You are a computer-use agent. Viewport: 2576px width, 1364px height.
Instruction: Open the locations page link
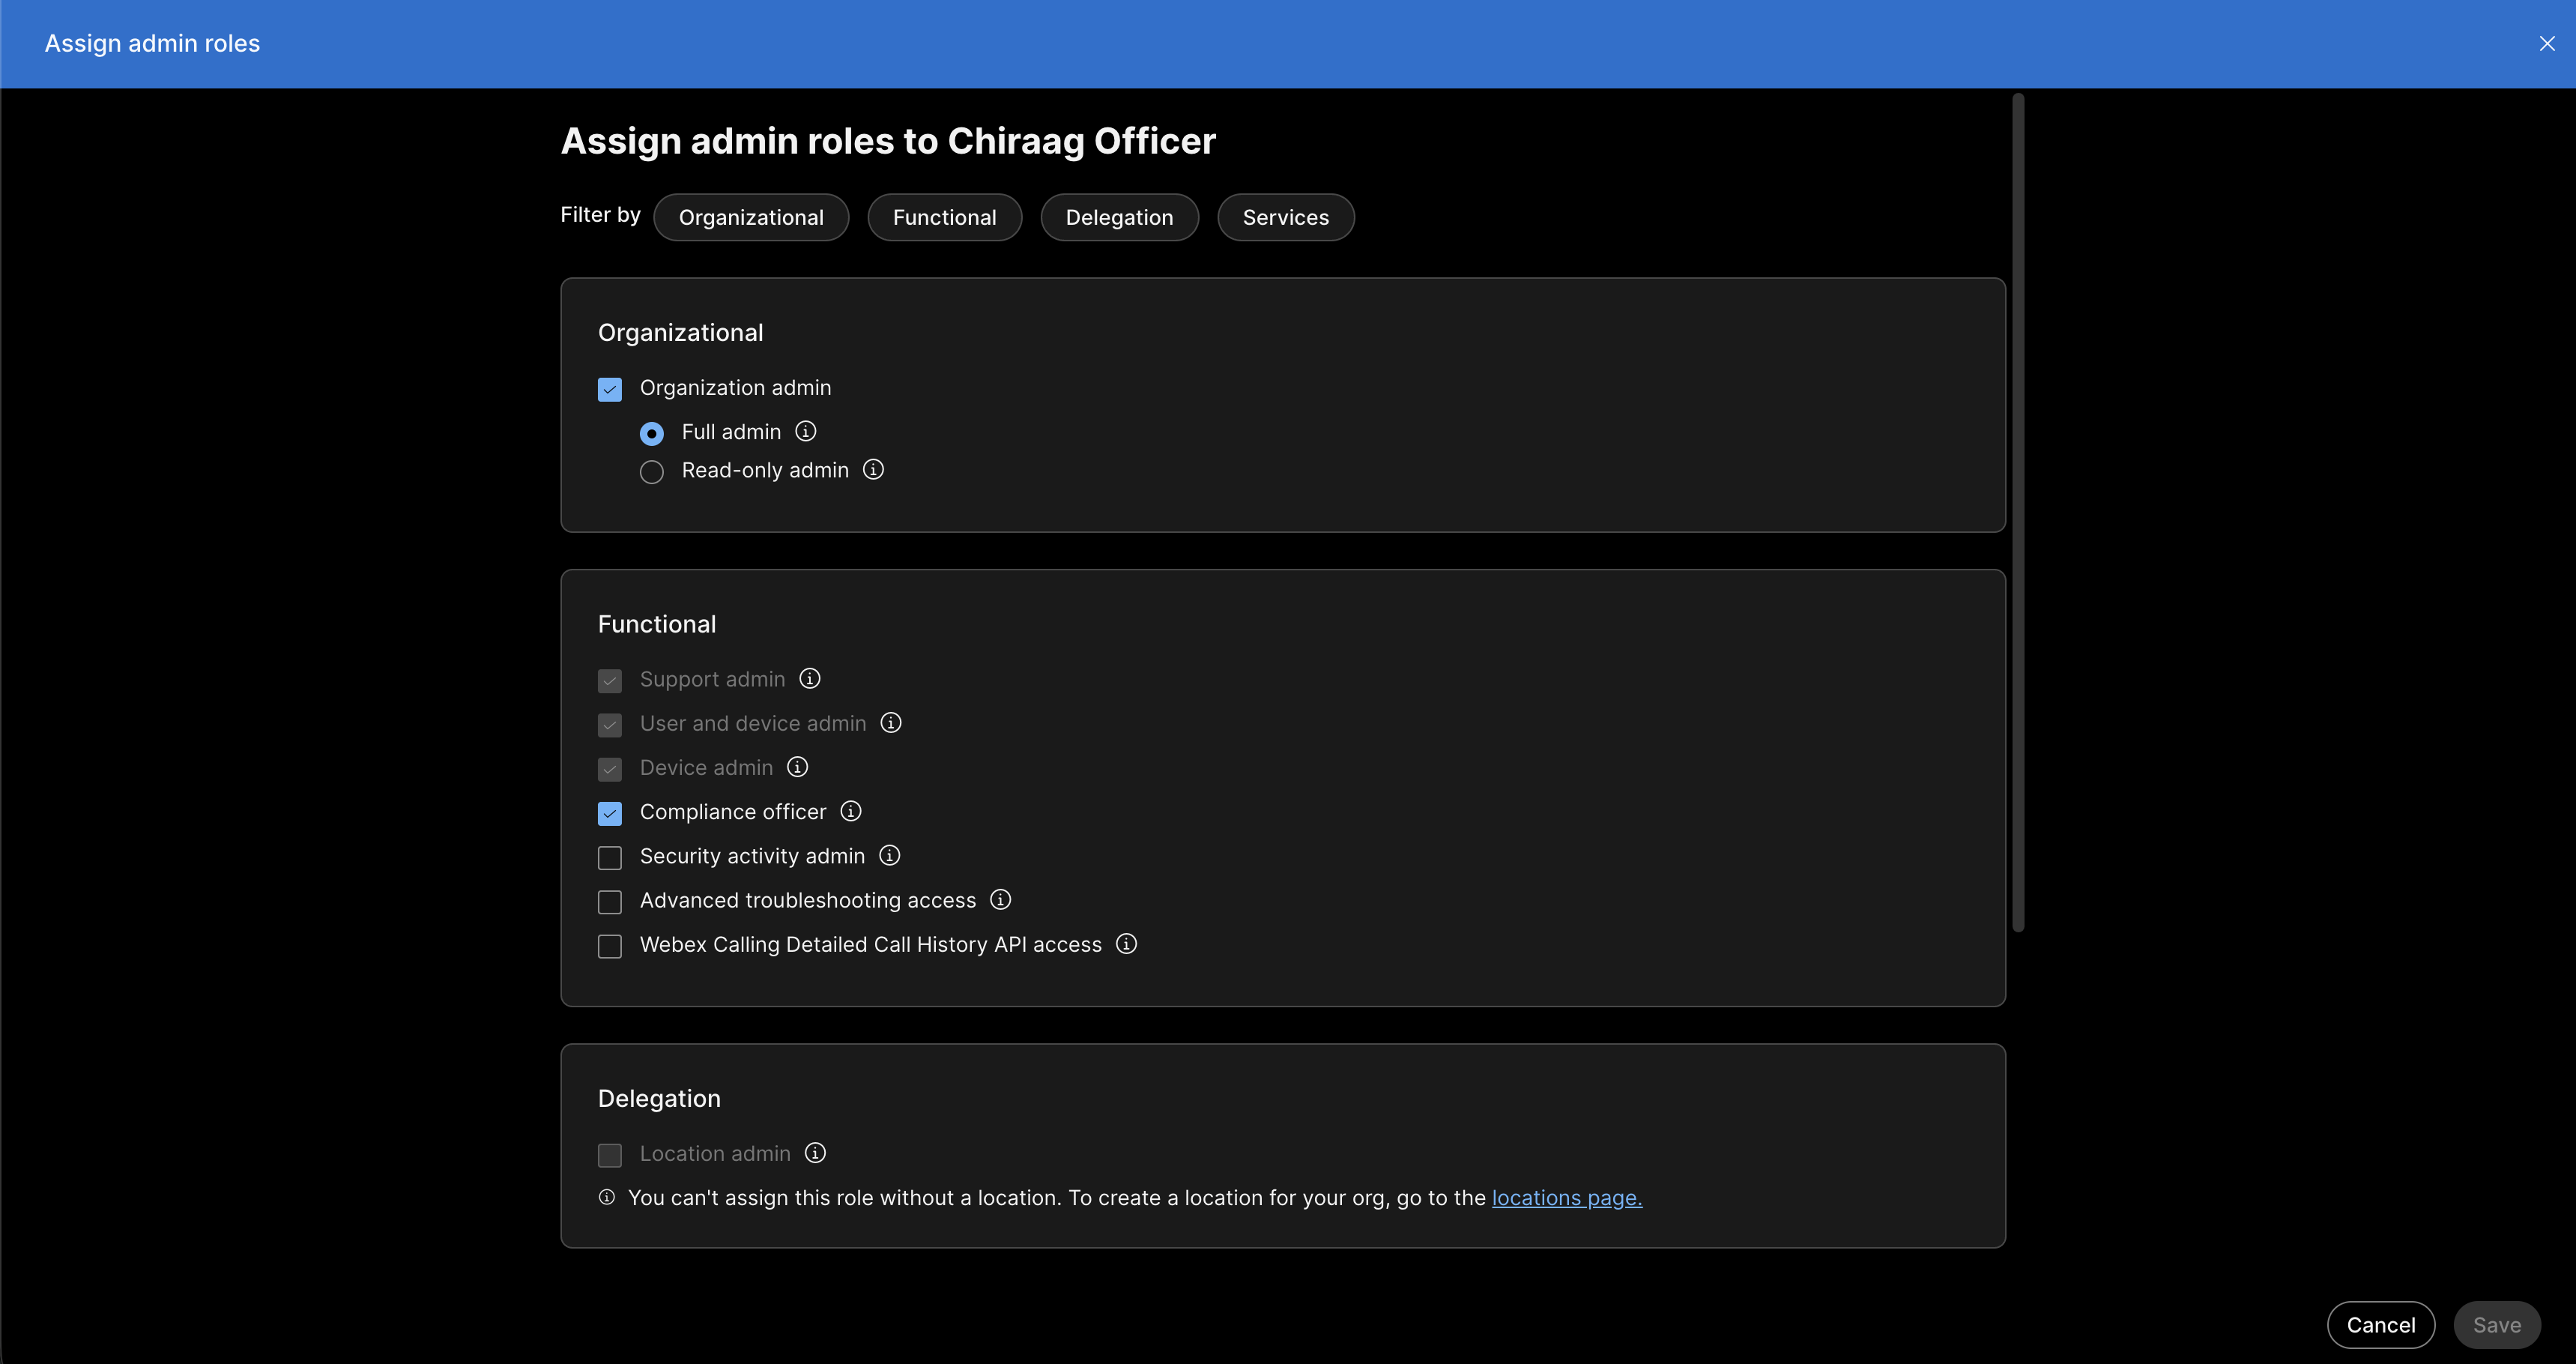1567,1197
